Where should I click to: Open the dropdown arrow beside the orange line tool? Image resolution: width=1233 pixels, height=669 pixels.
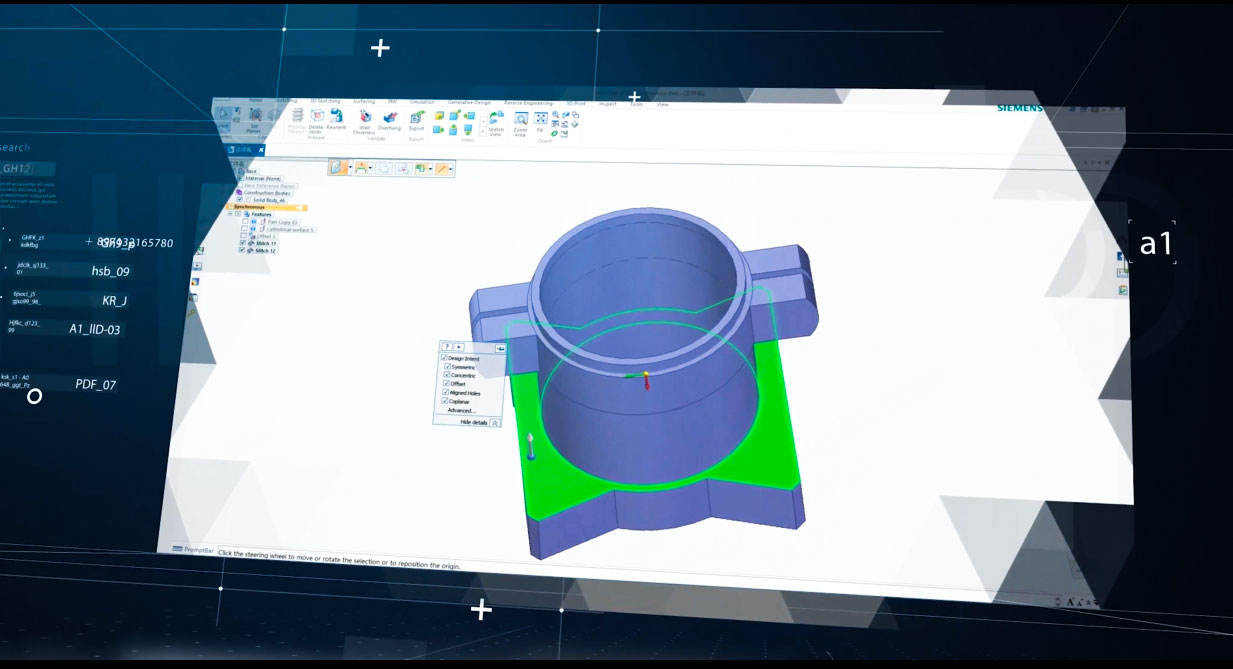[451, 169]
